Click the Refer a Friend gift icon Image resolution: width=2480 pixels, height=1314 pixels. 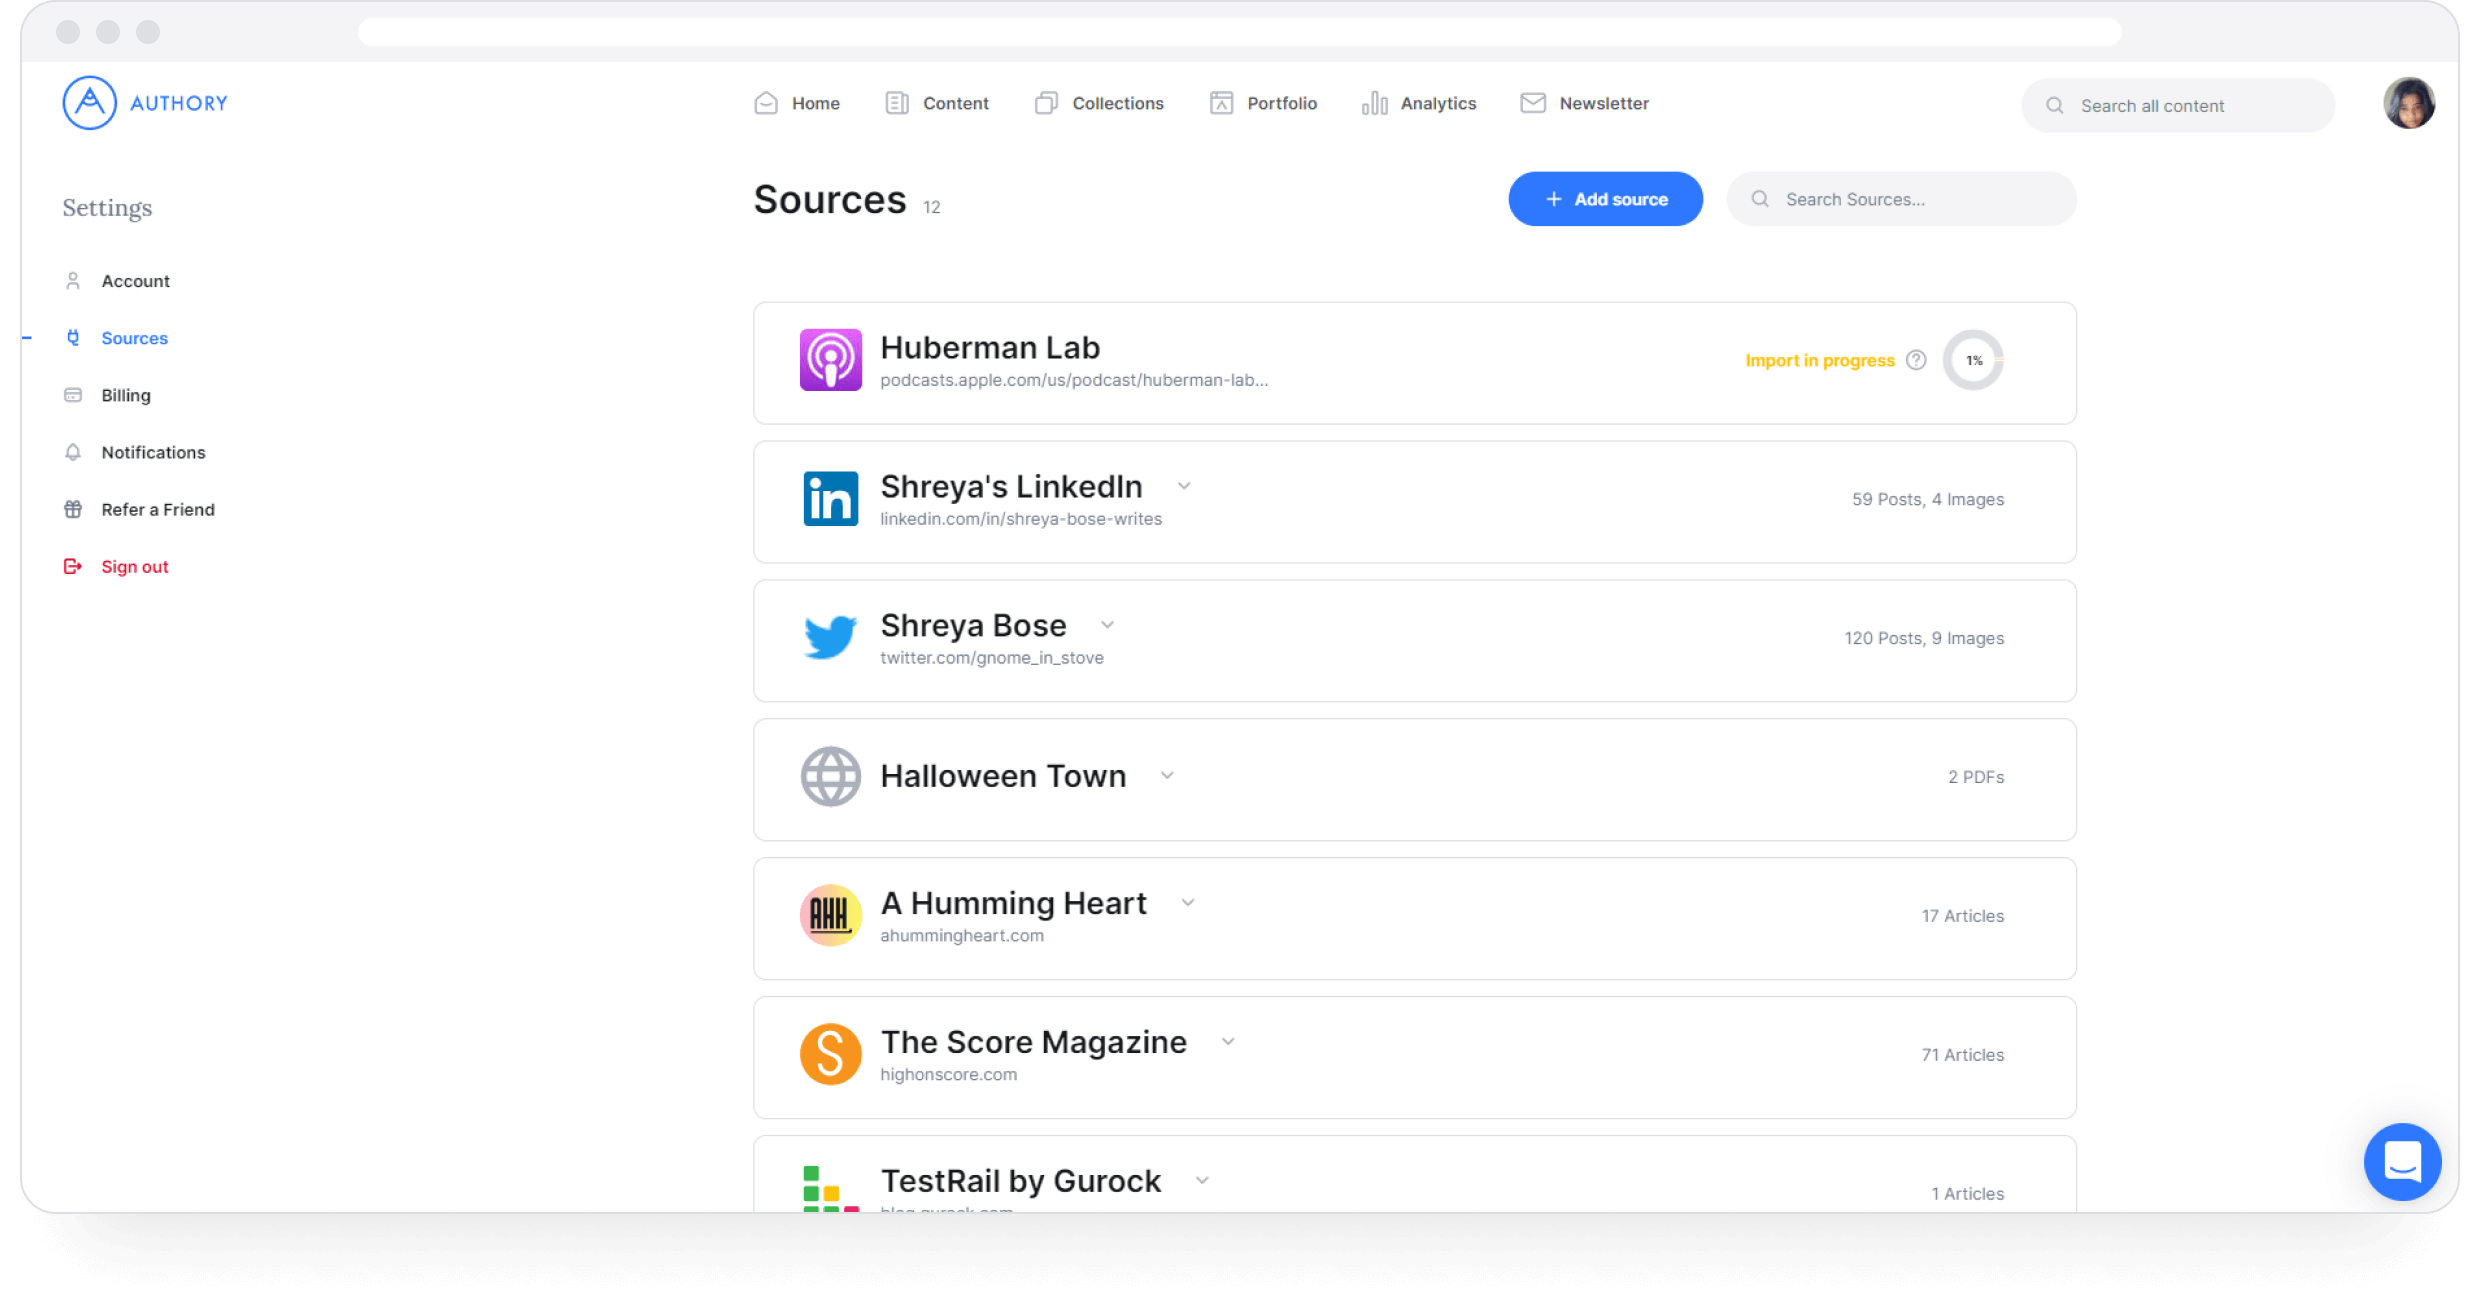point(73,509)
